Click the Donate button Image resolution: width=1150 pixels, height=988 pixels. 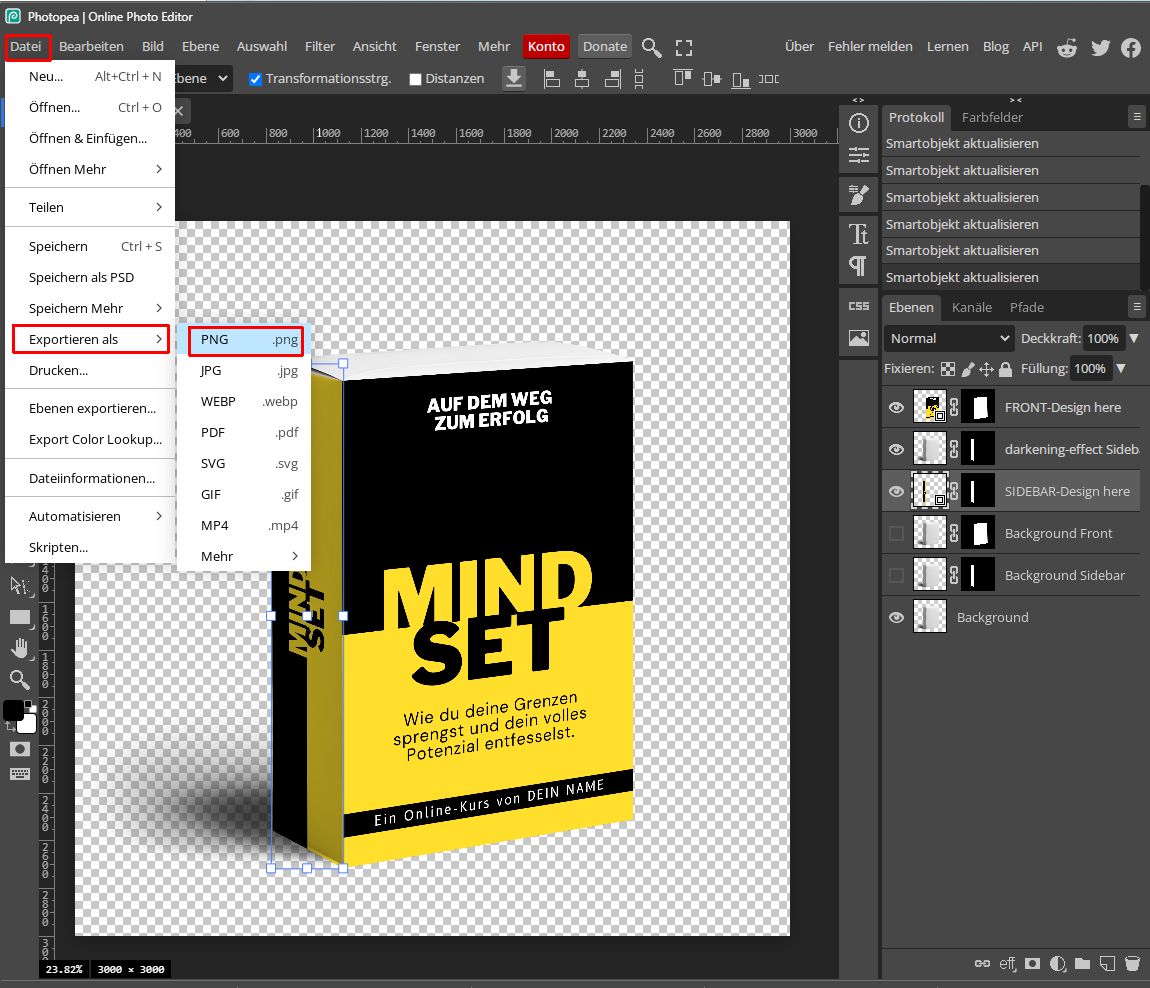(x=604, y=46)
